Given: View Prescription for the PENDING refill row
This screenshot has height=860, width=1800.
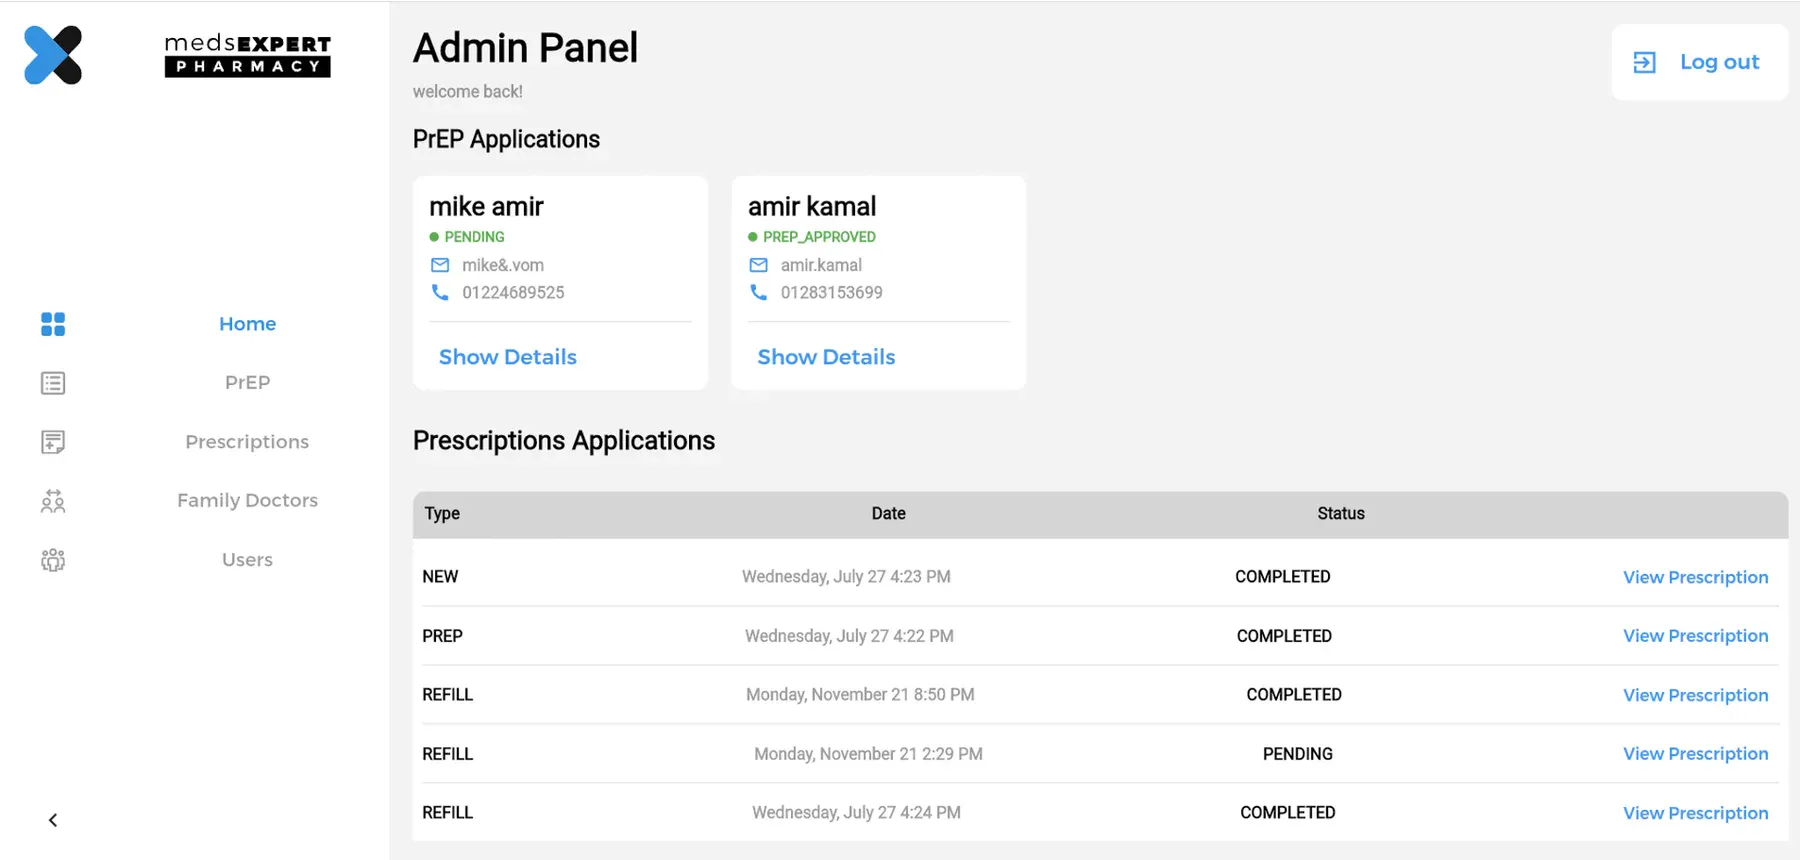Looking at the screenshot, I should click(1695, 754).
